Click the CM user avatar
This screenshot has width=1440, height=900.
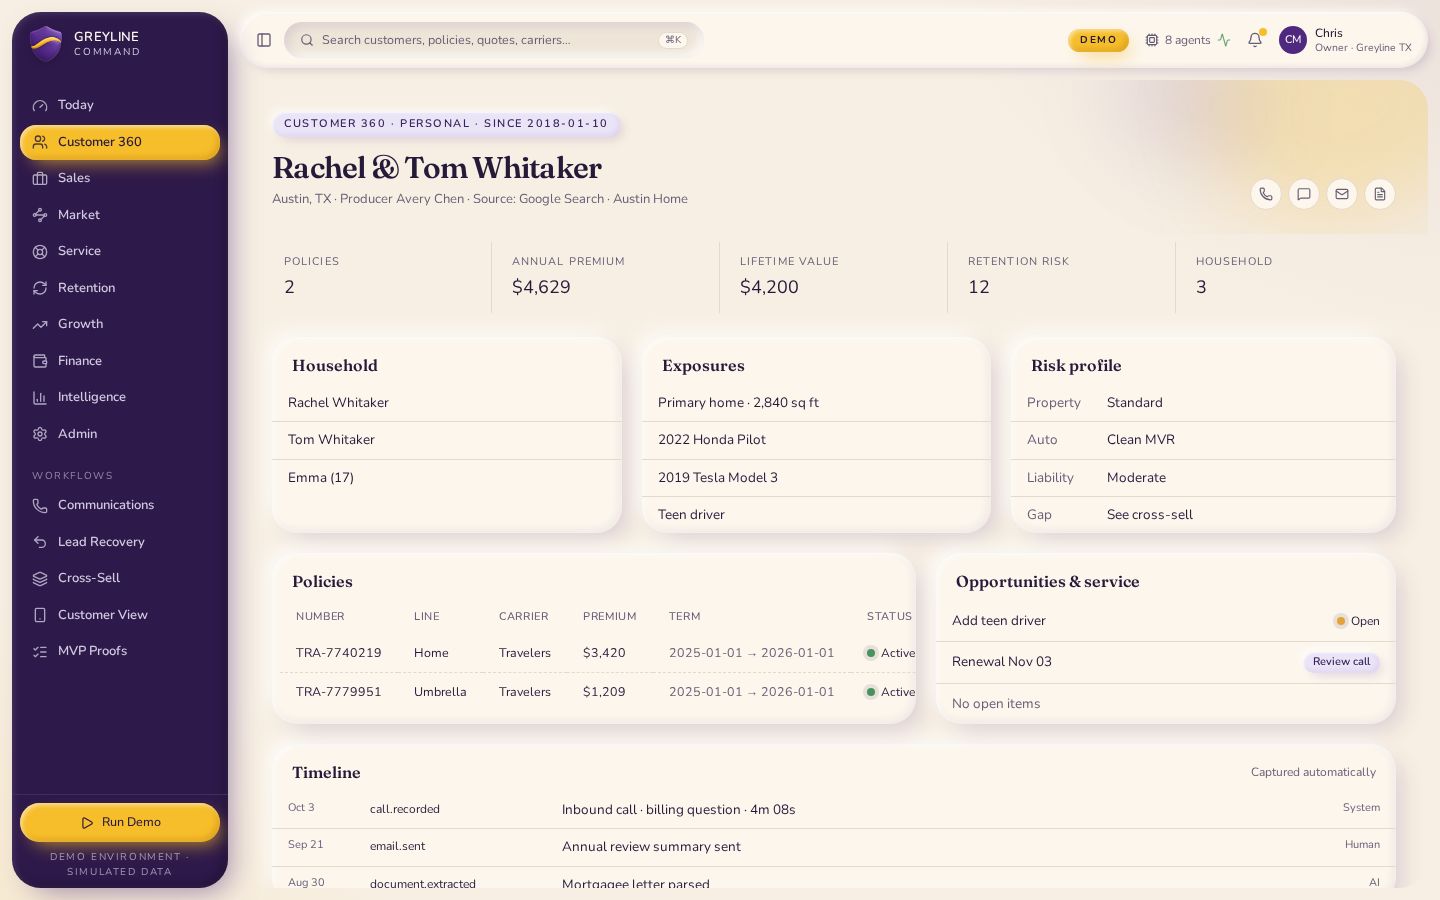[x=1293, y=40]
